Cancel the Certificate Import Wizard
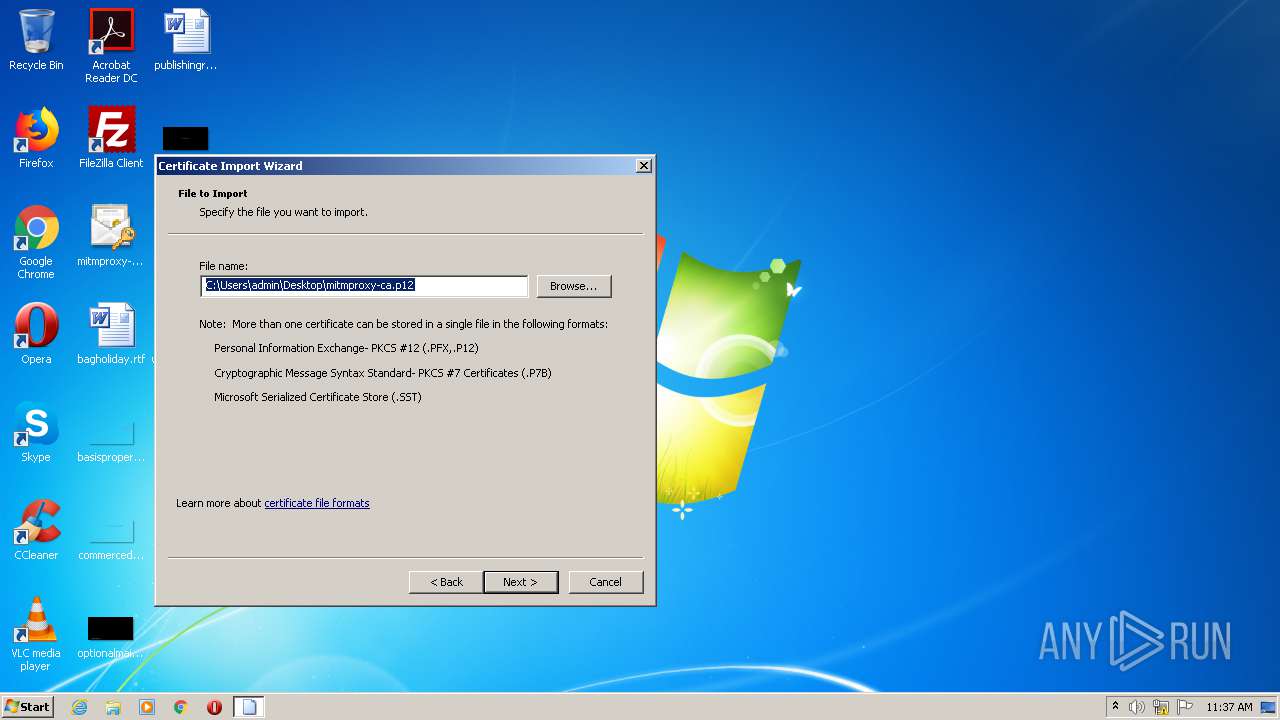The image size is (1280, 720). (605, 582)
